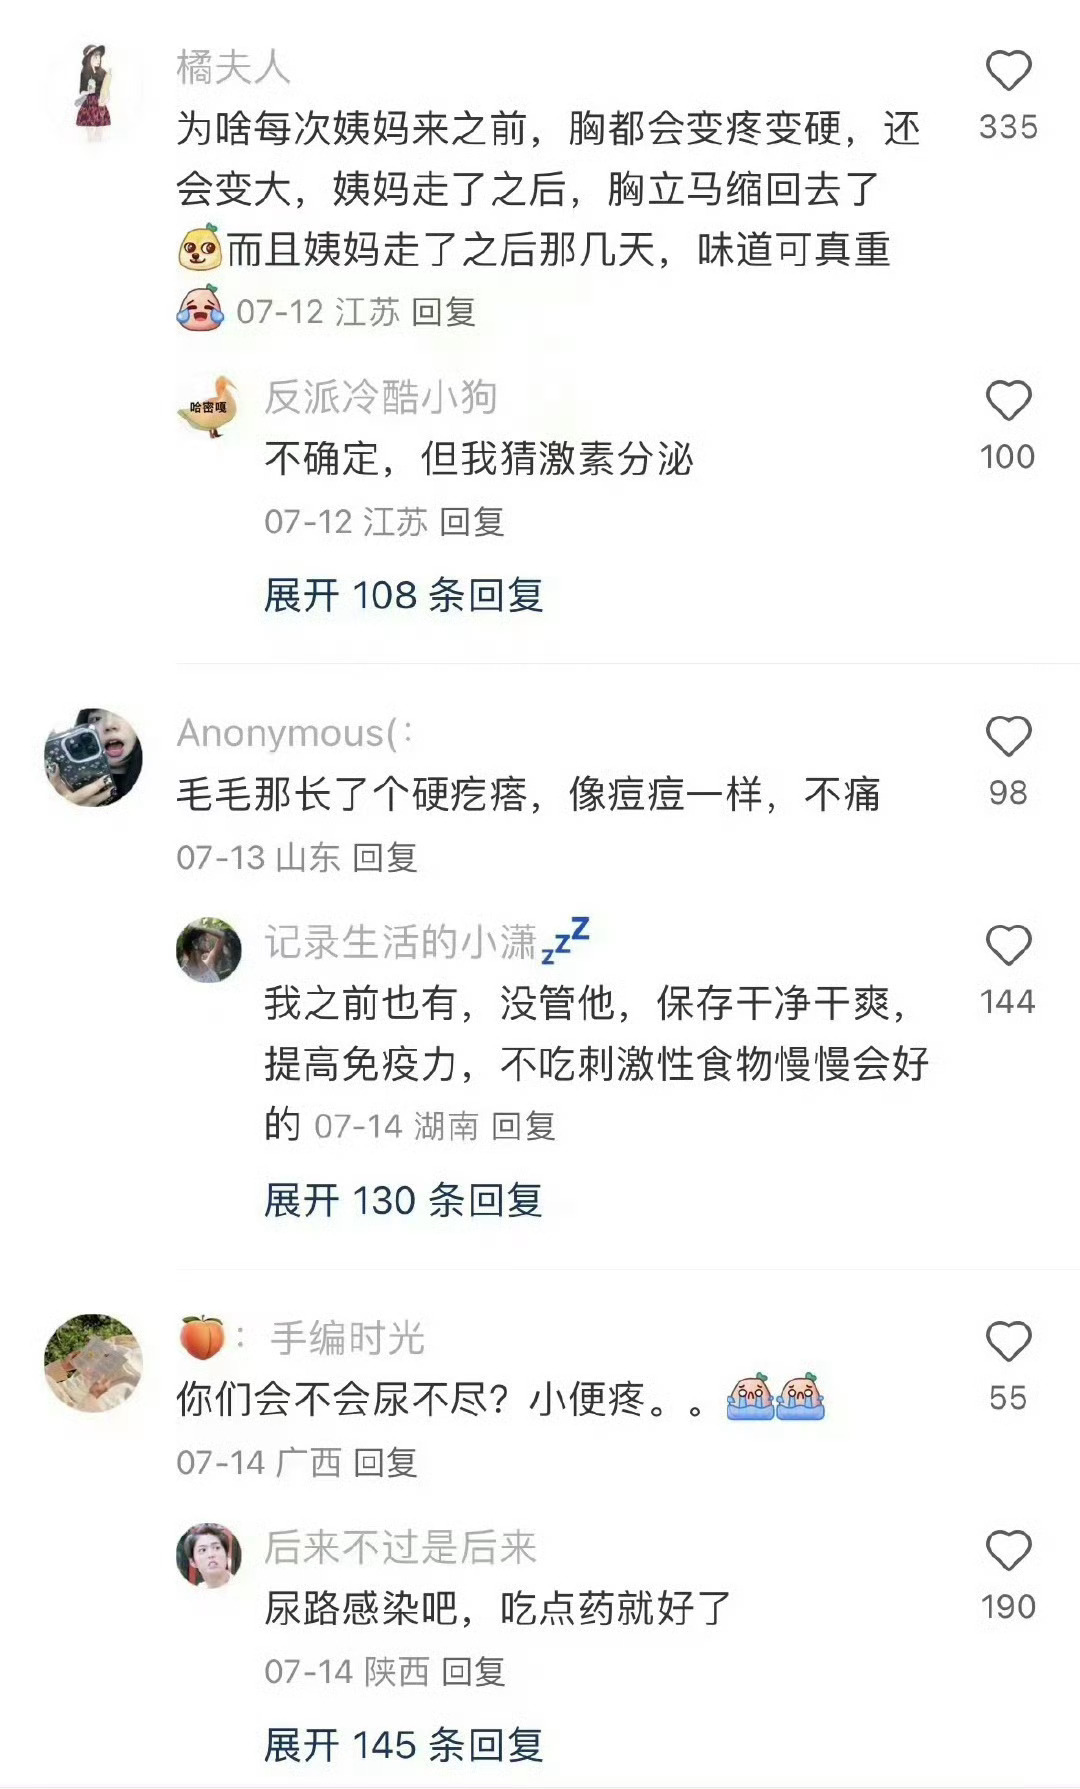Reply to 记录生活的小潇's comment from 湖南
The image size is (1080, 1789).
point(523,1127)
